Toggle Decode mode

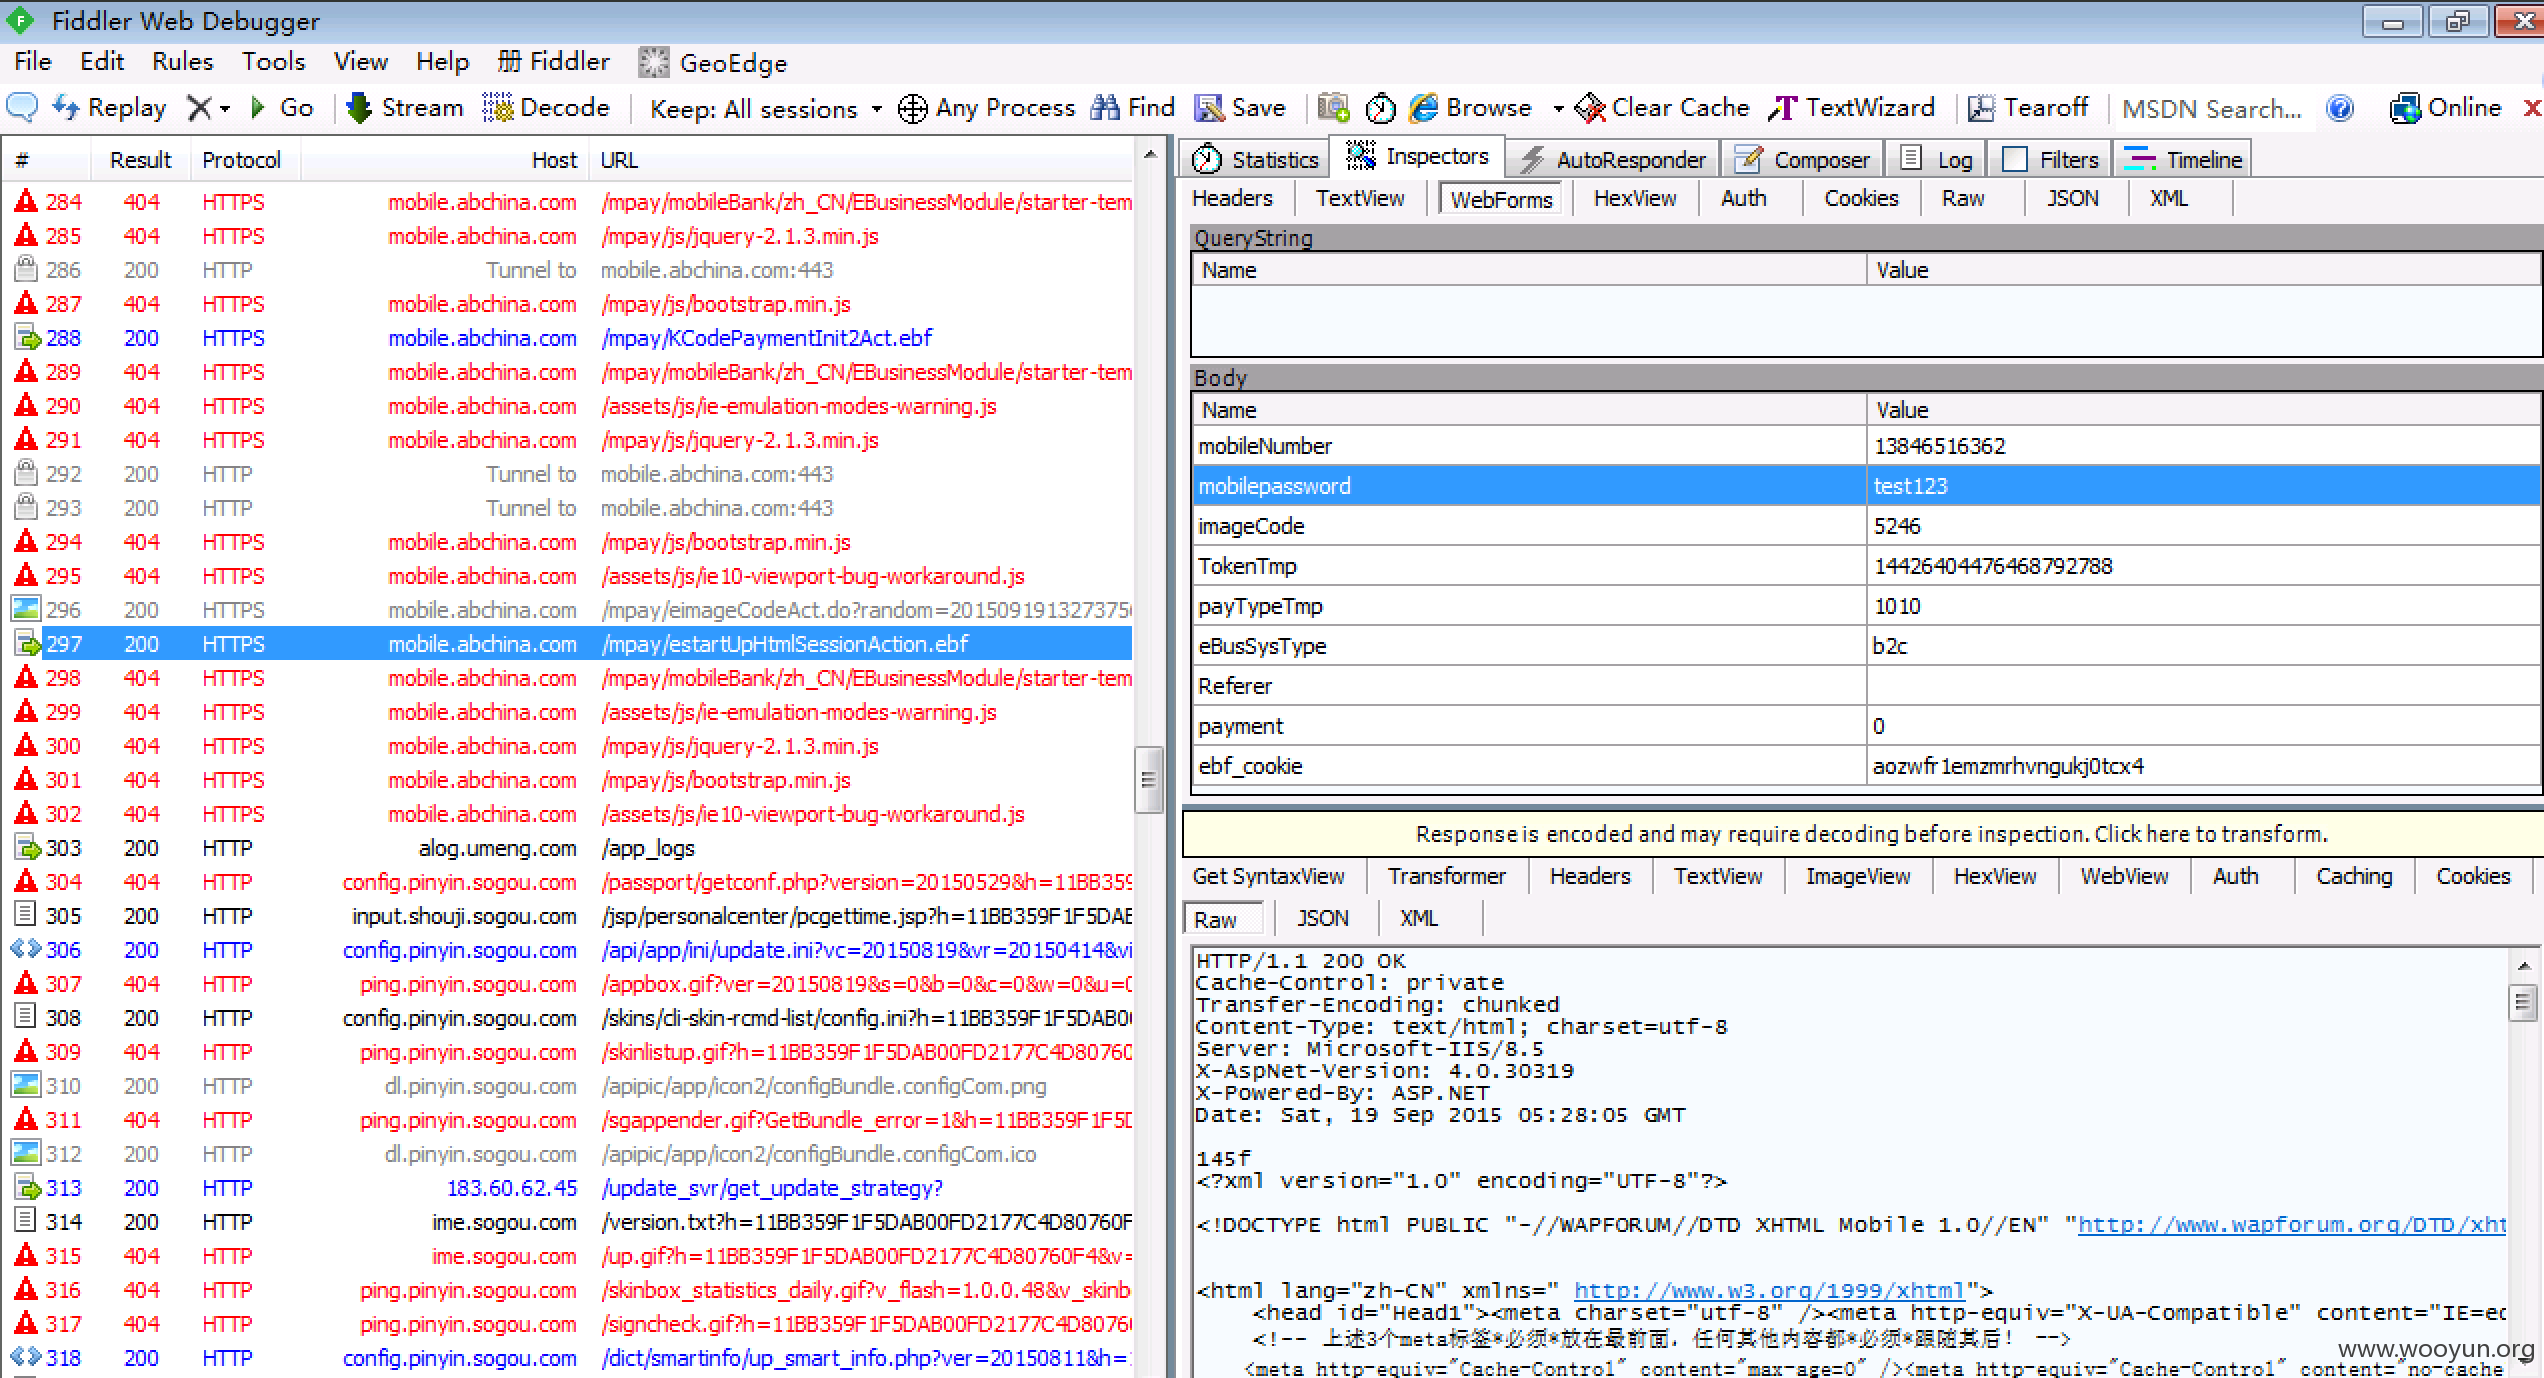[546, 107]
